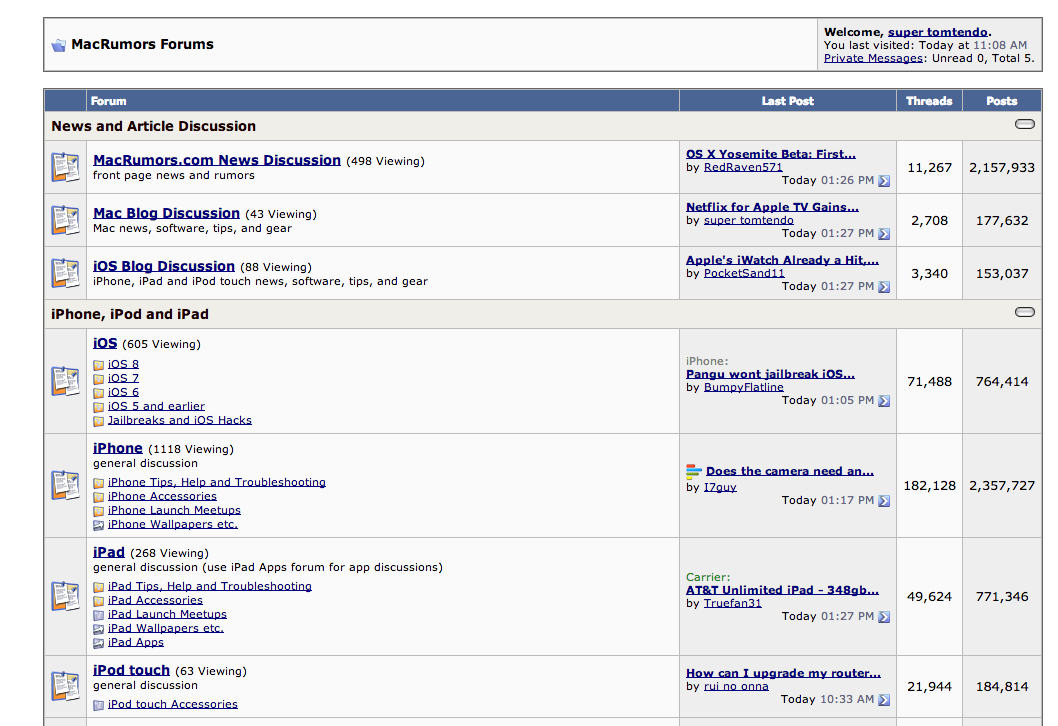Click the forum status icon beside iOS Blog Discussion
1058x726 pixels.
click(65, 273)
